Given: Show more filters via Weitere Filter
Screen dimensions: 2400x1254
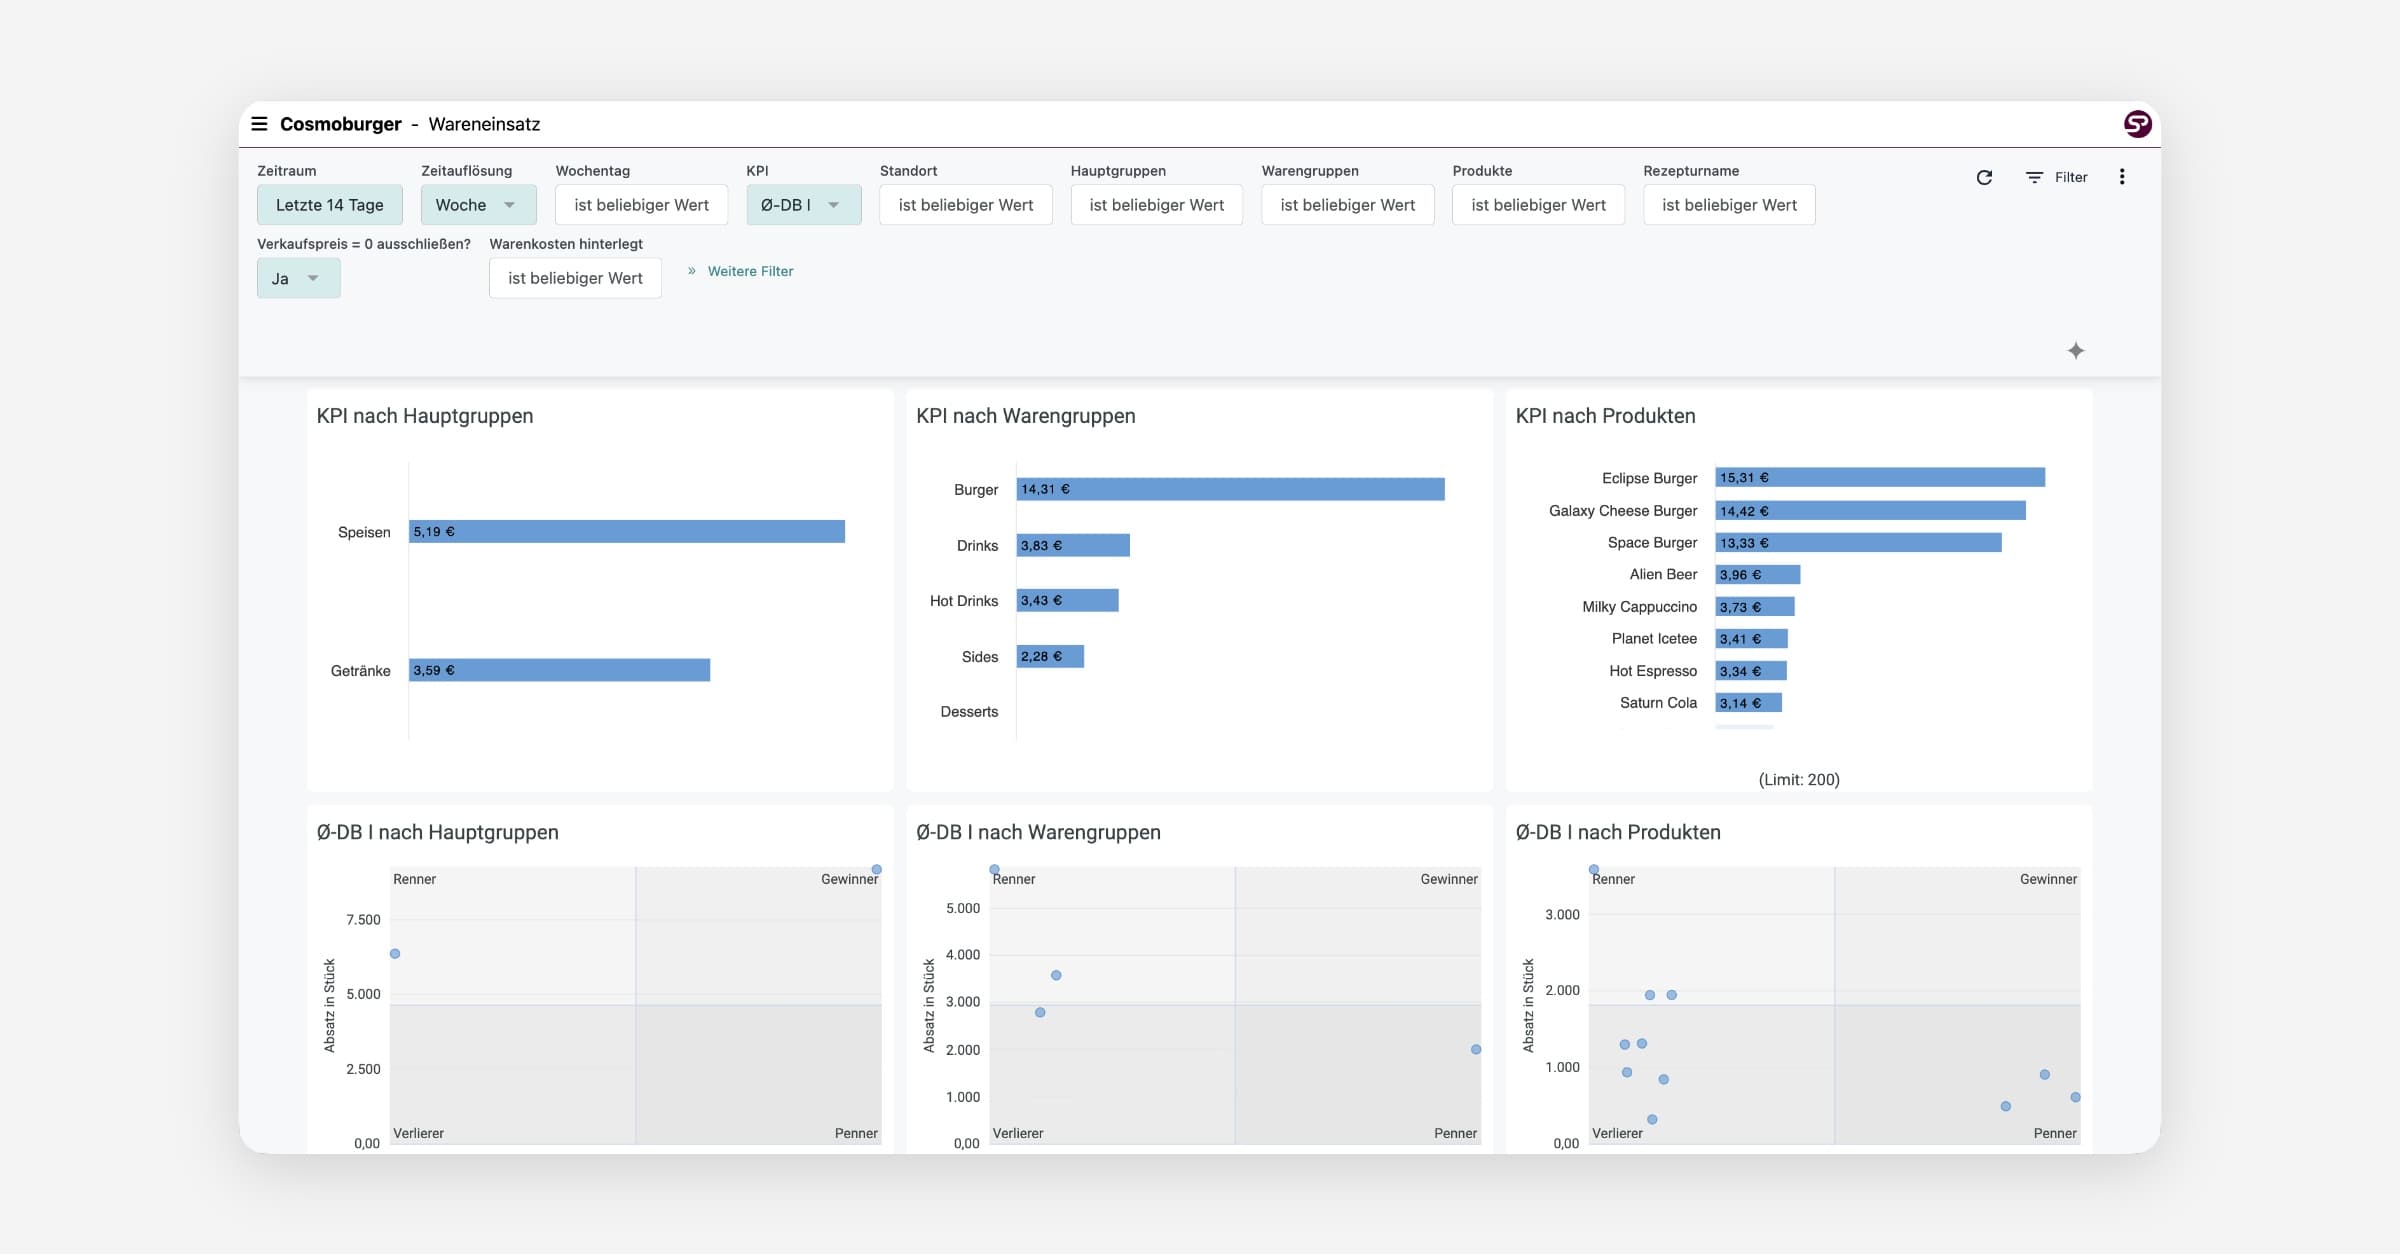Looking at the screenshot, I should [x=750, y=271].
